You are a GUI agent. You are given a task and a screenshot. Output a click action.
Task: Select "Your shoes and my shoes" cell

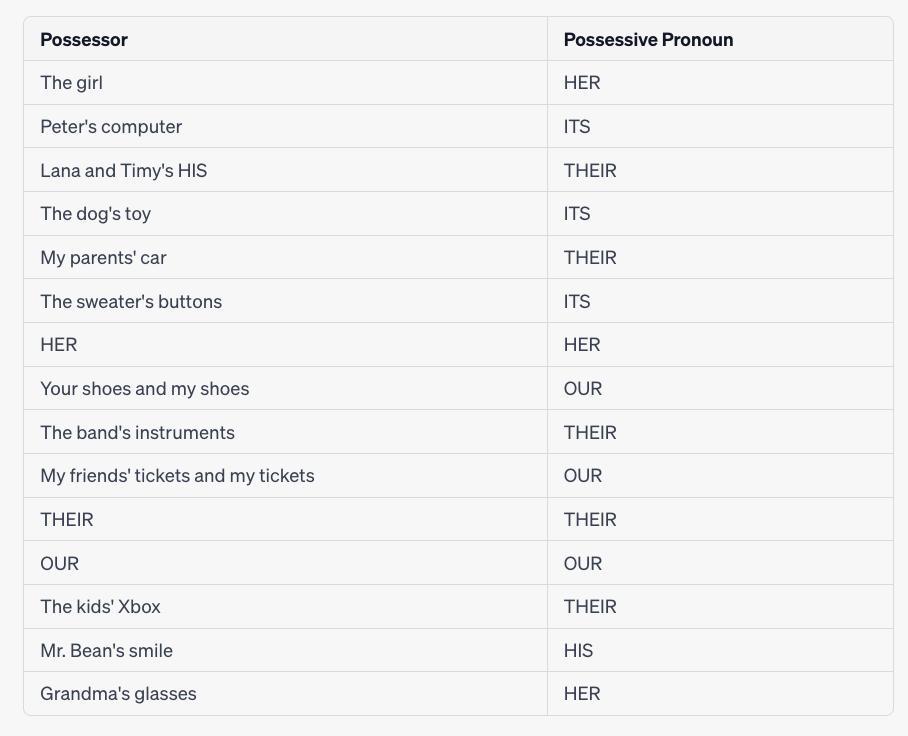tap(145, 389)
